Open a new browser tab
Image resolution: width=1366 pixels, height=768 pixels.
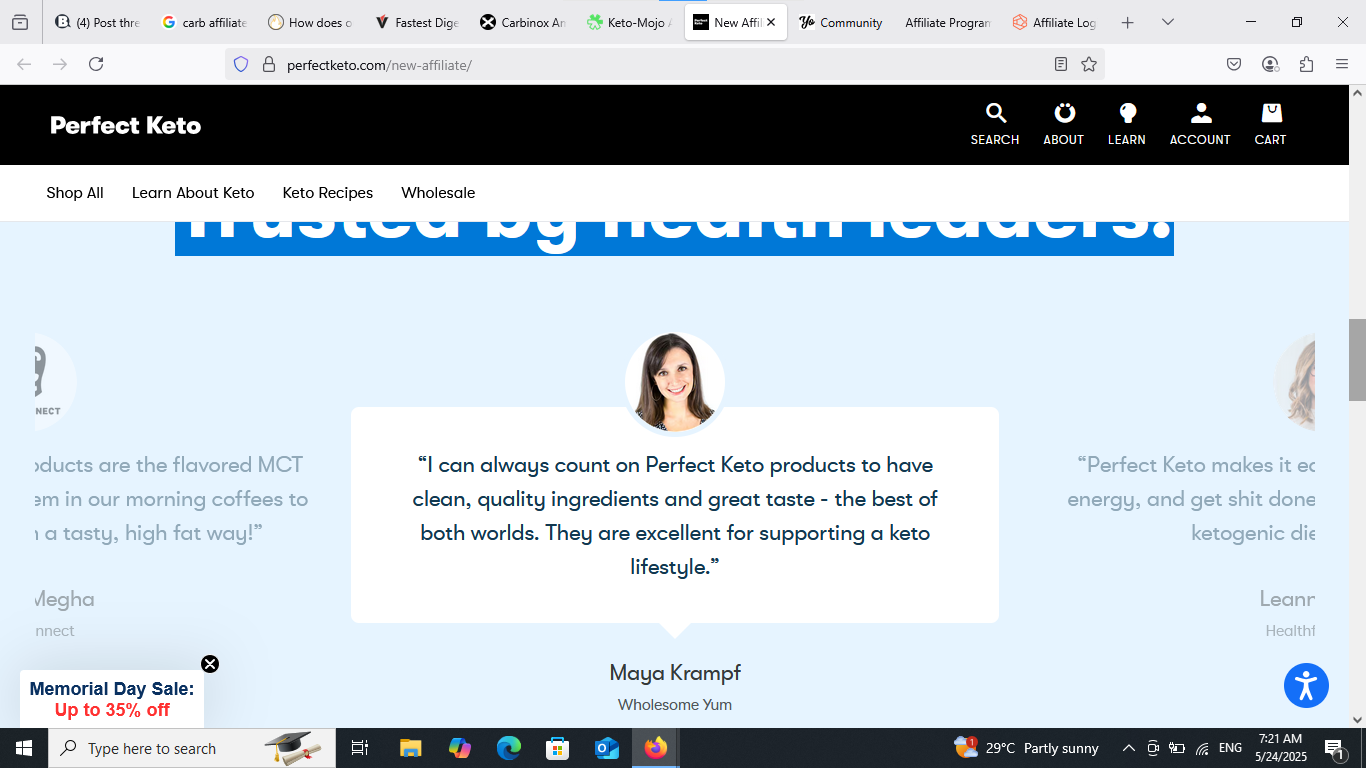(1128, 22)
